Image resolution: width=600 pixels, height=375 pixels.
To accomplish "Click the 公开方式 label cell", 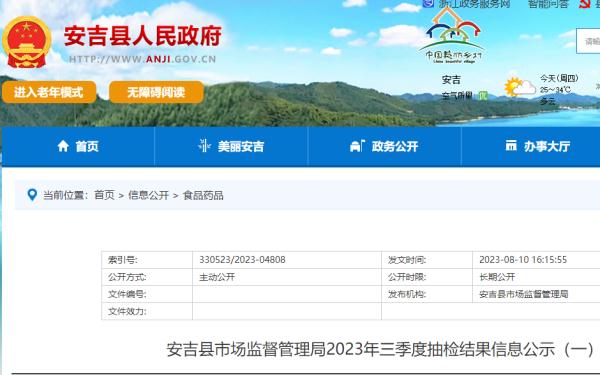I will coord(147,277).
